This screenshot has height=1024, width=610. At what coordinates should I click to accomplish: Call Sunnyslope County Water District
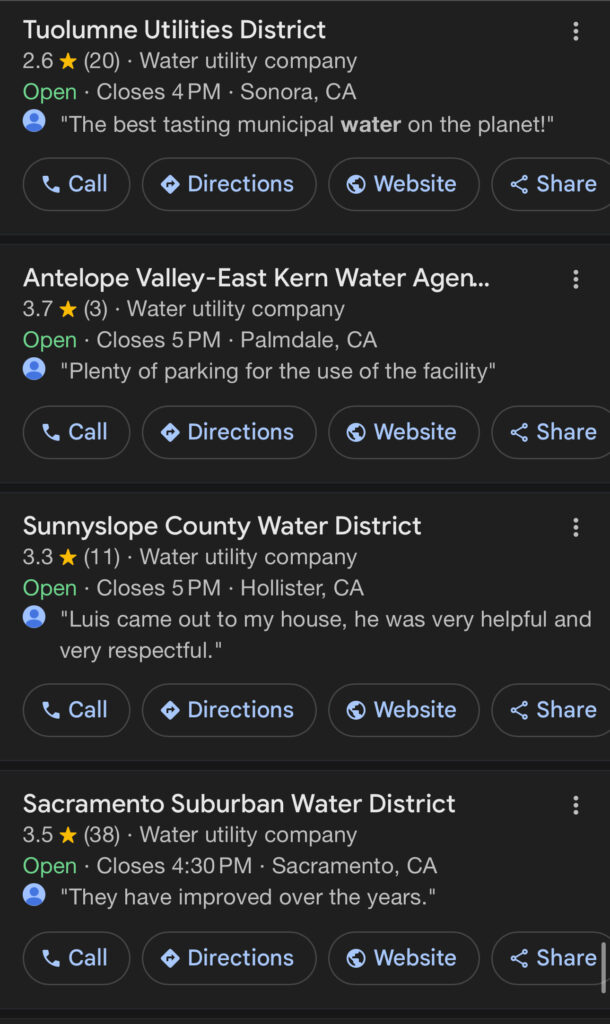(x=76, y=710)
